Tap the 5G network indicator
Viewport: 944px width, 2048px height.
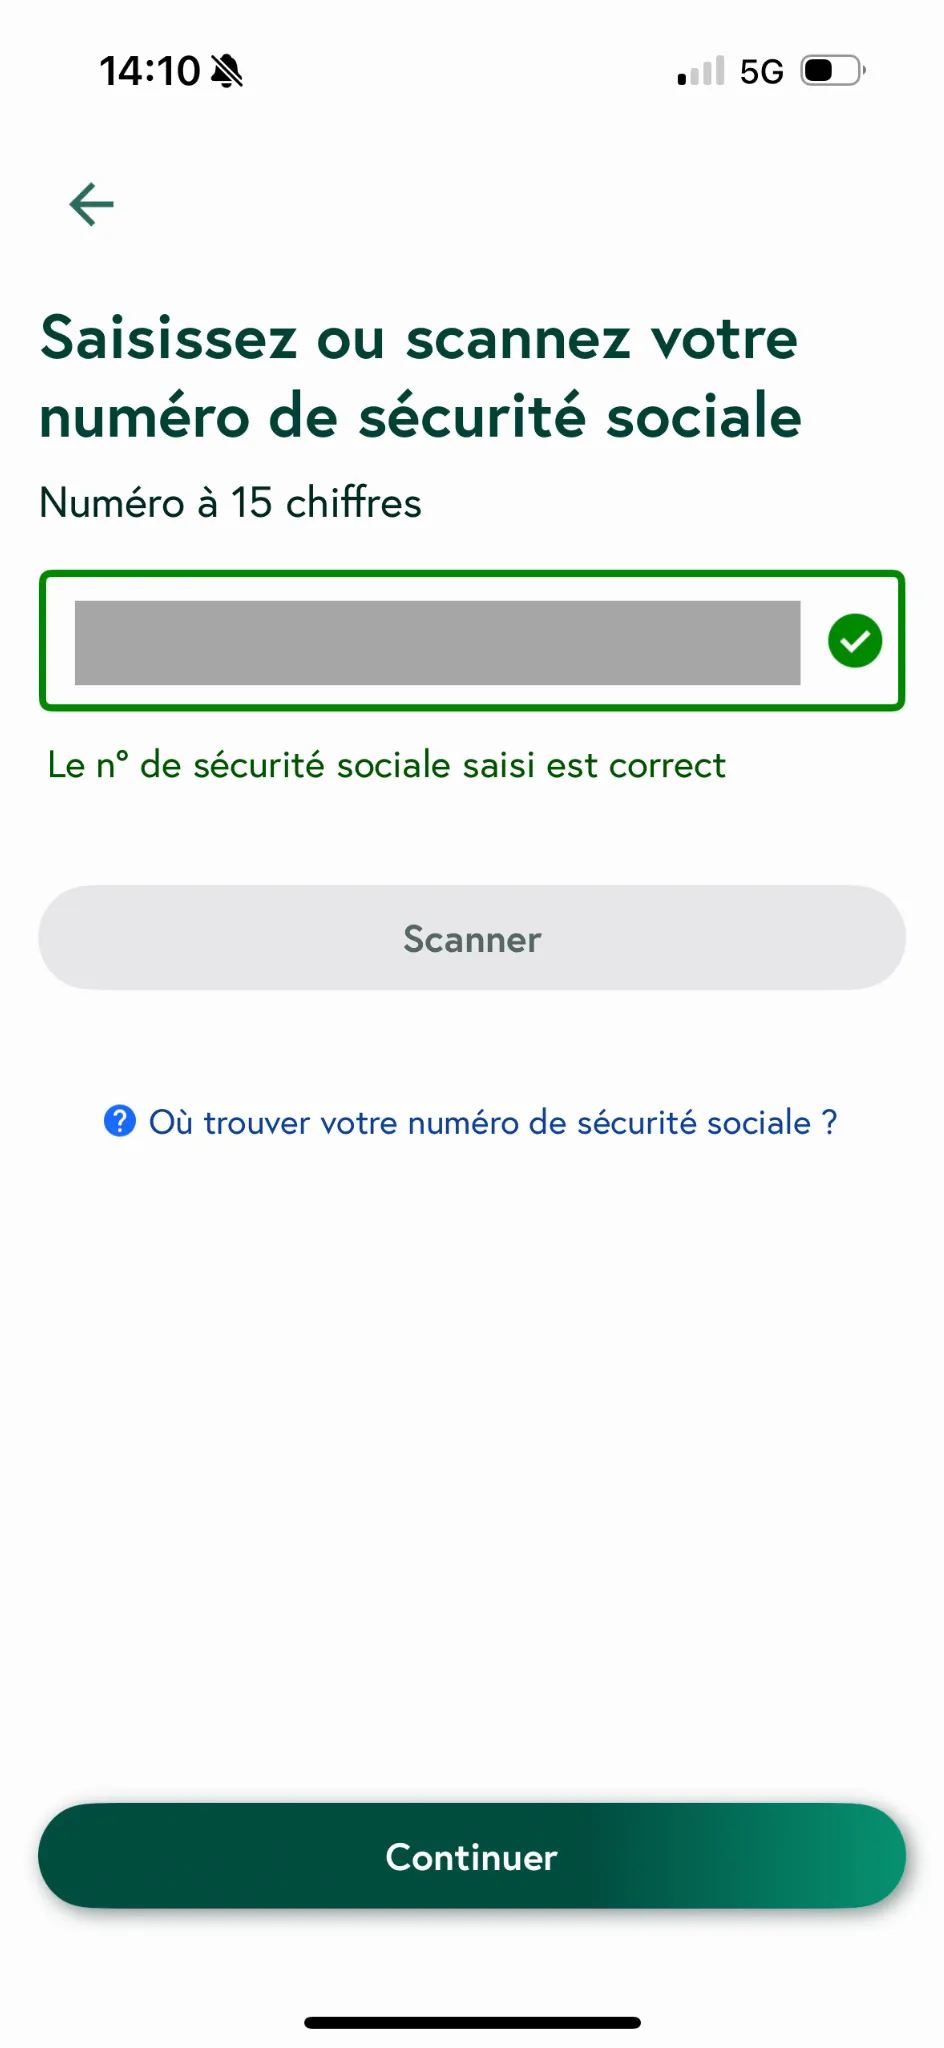761,71
